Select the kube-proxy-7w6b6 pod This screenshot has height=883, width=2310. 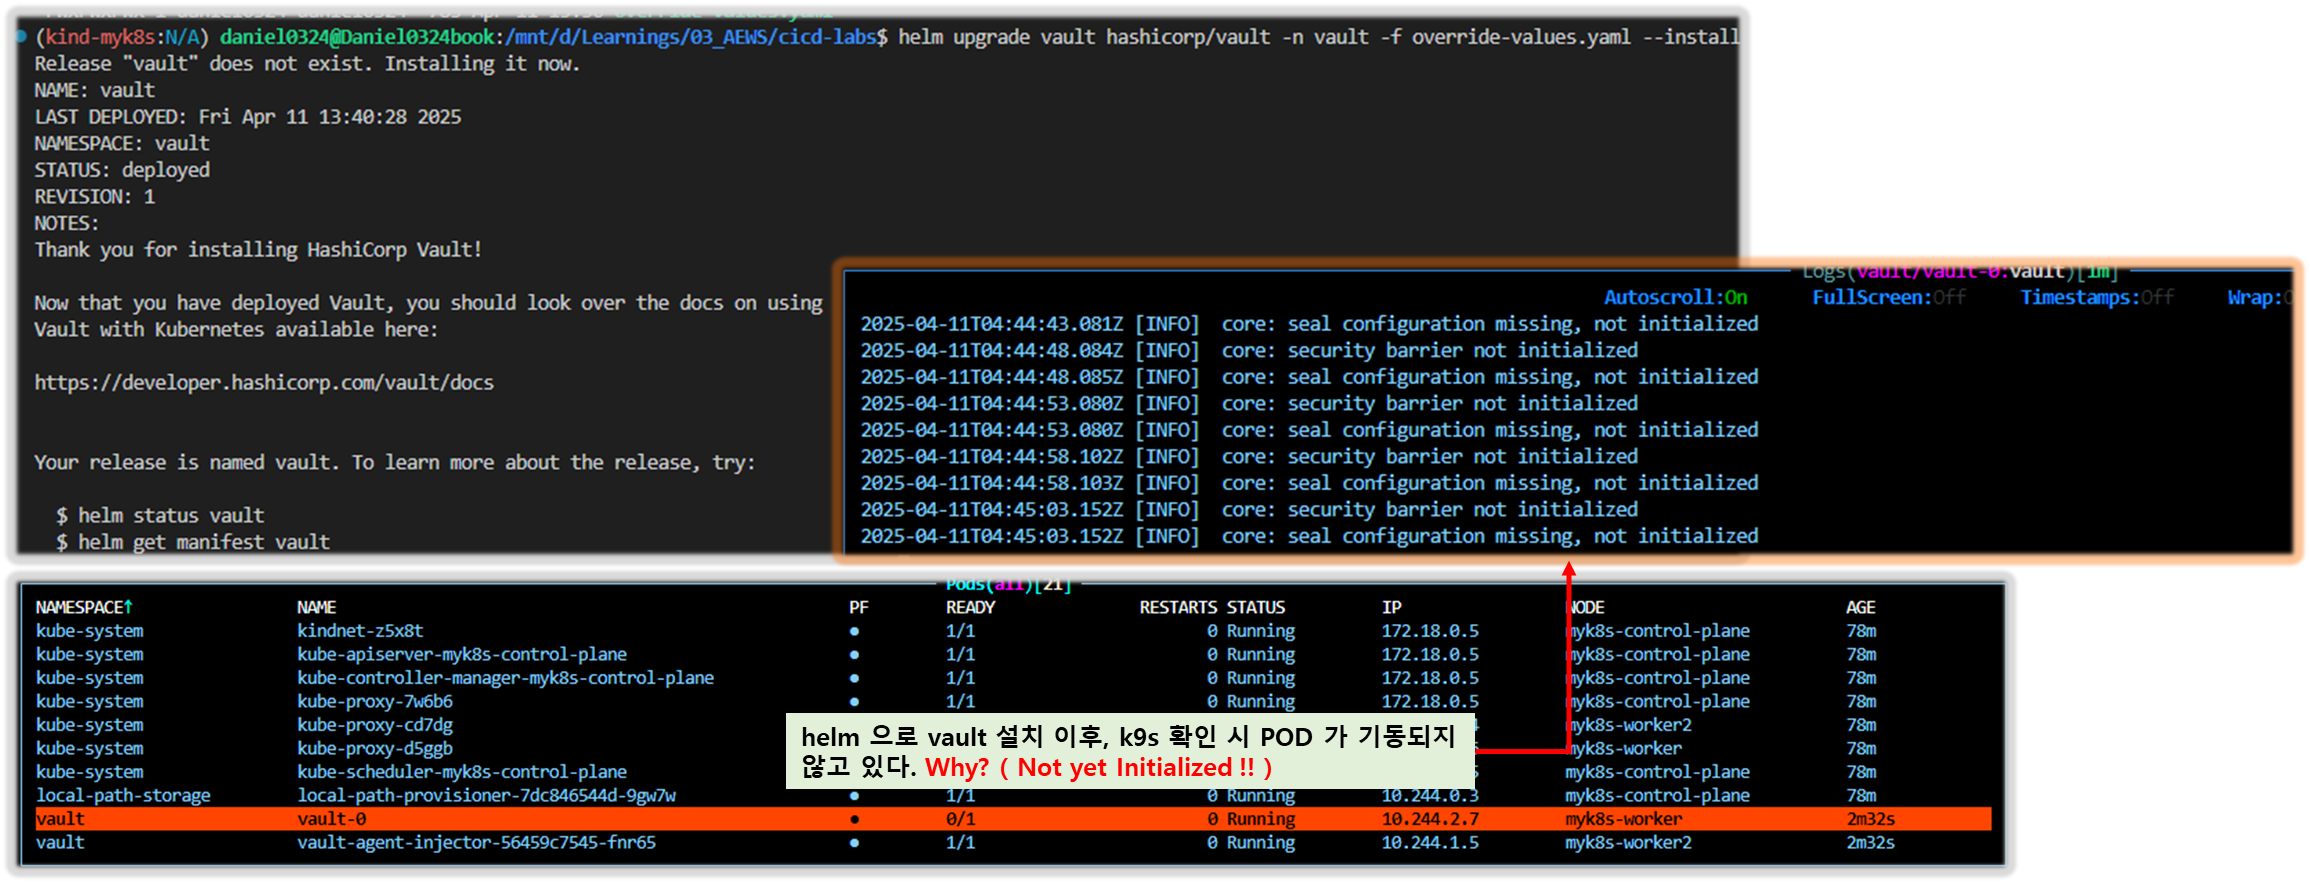(x=375, y=701)
